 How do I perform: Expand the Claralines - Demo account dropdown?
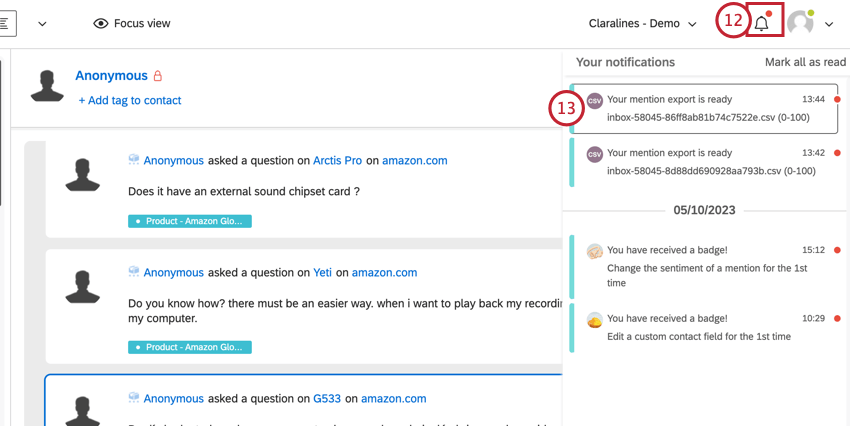click(642, 24)
